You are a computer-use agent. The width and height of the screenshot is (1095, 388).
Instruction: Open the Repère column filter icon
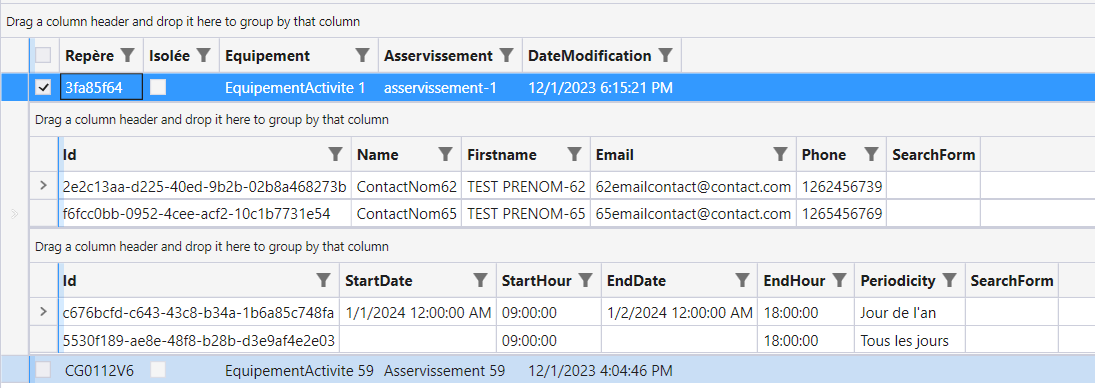click(x=127, y=55)
